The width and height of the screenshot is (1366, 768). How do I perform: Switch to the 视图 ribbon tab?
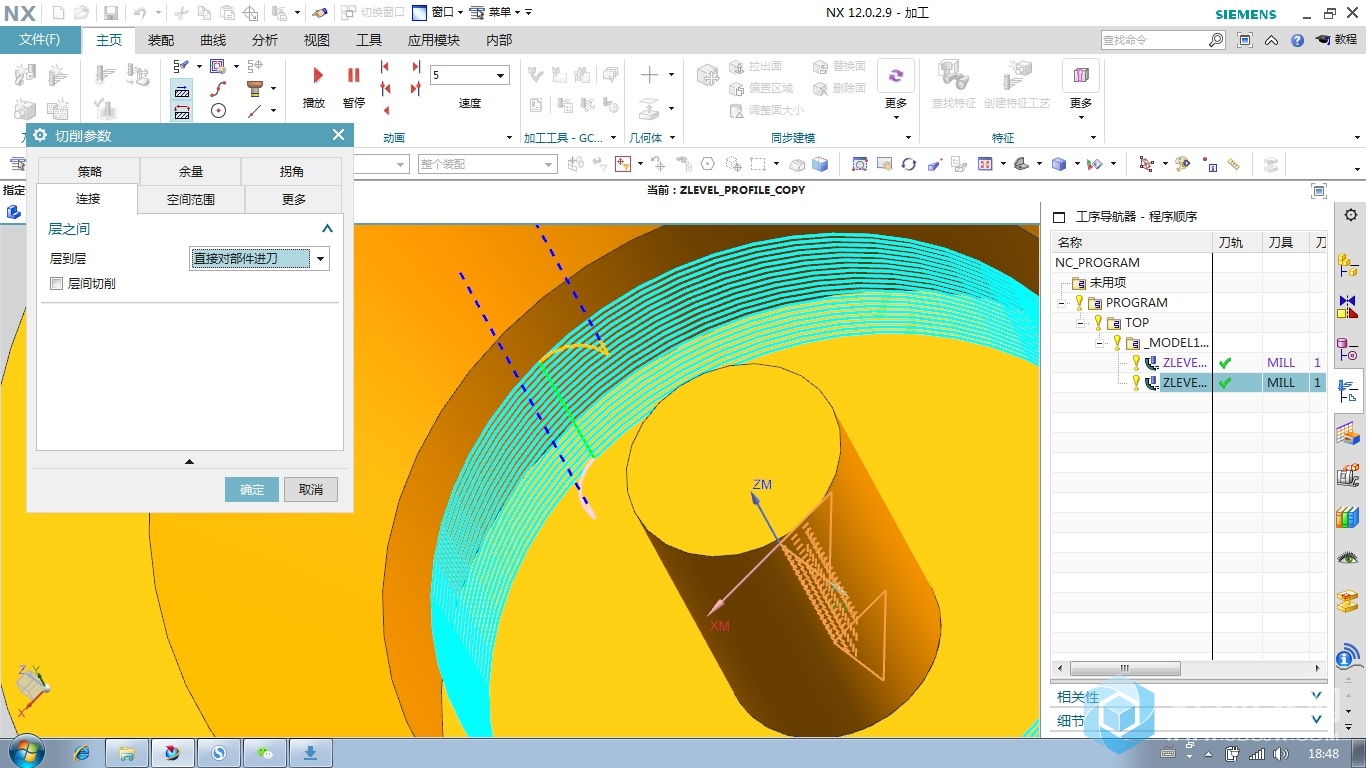(x=317, y=40)
